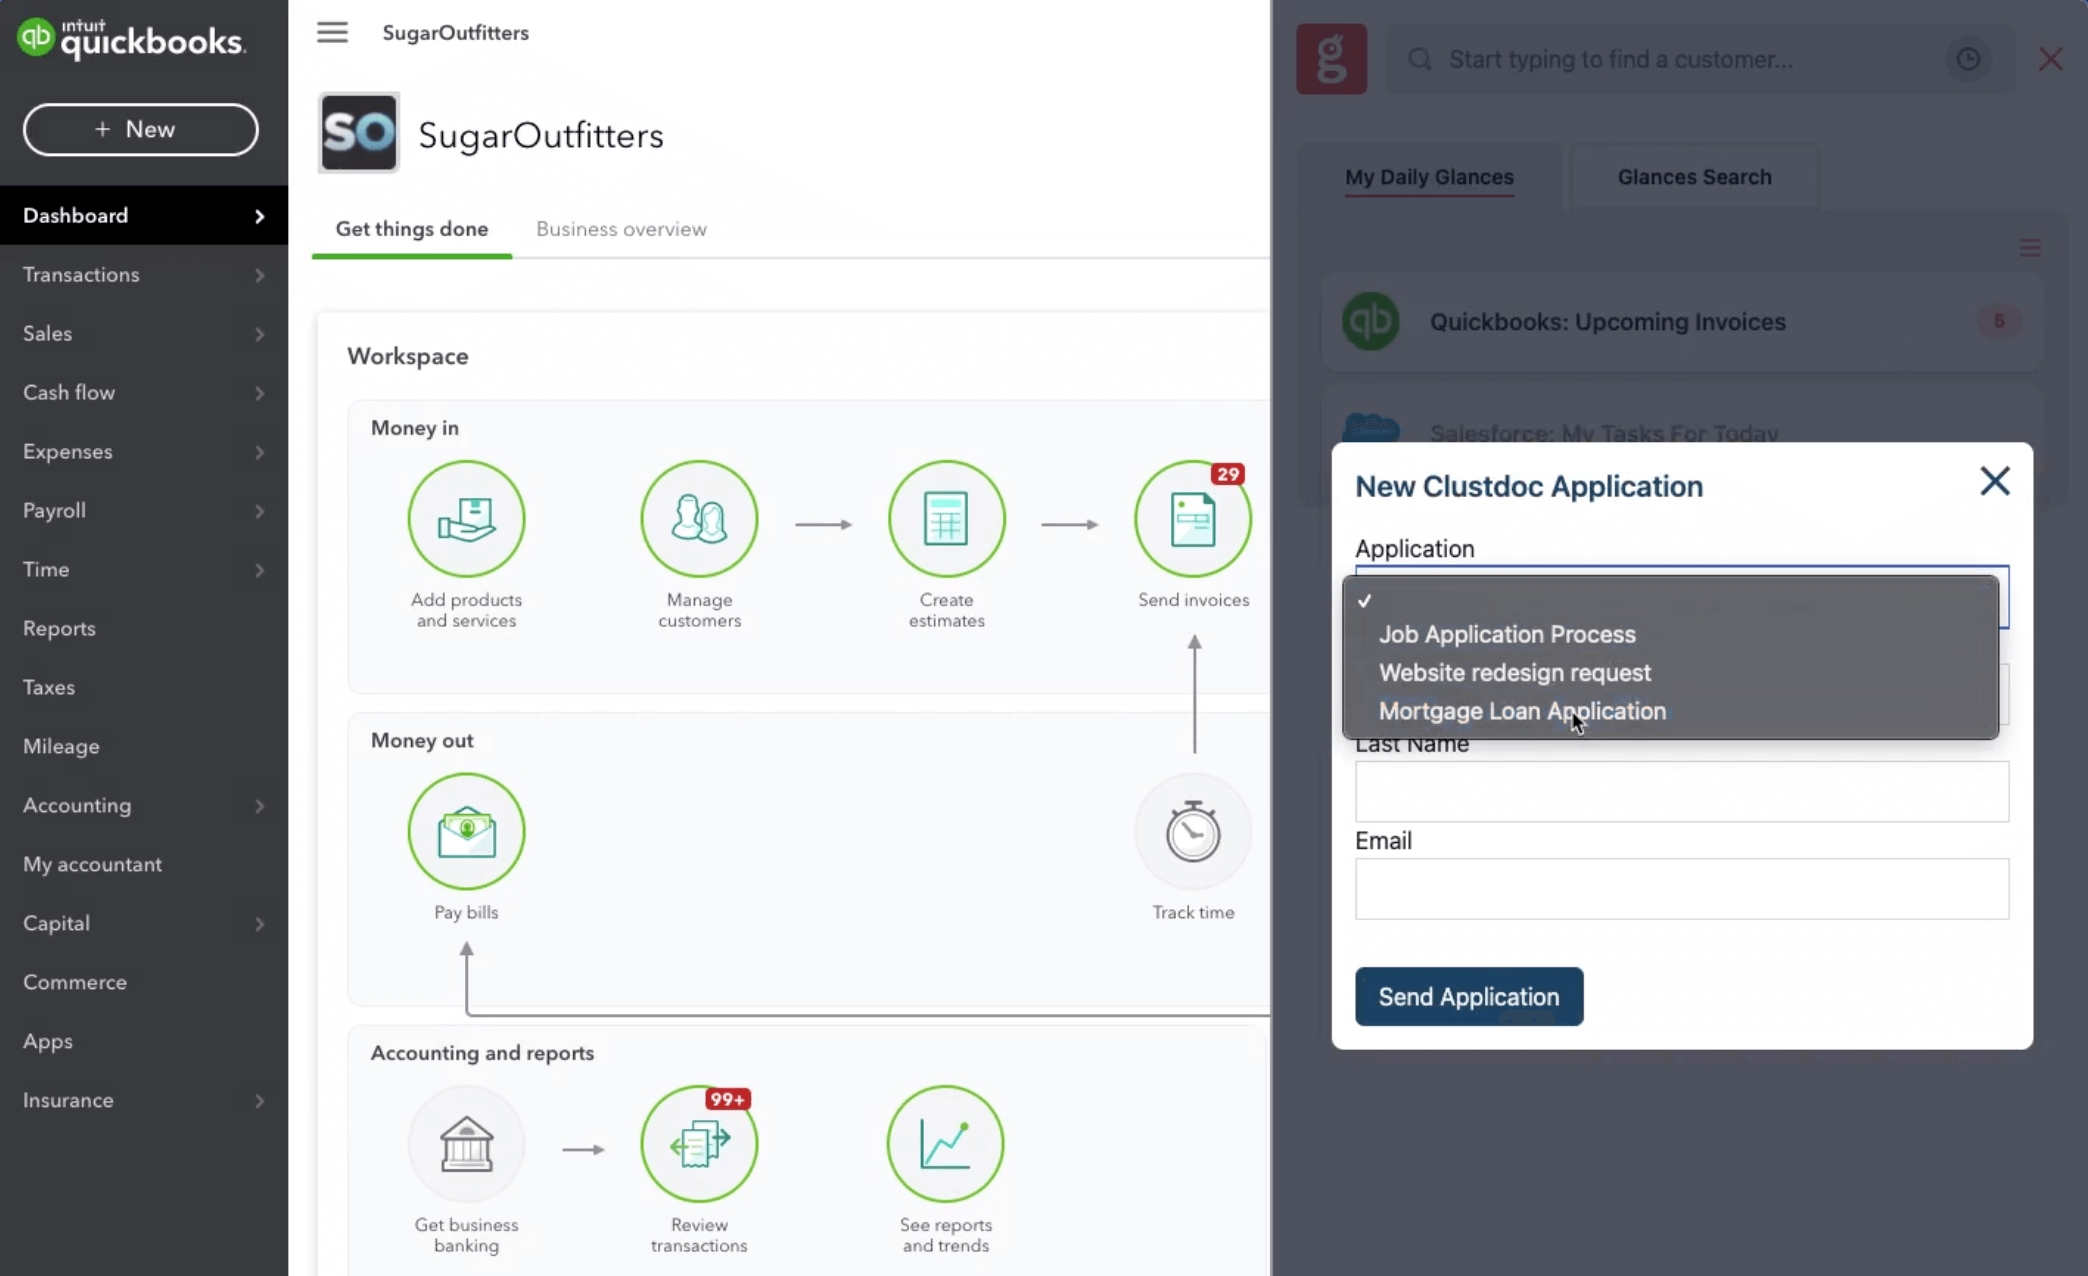Open the Manage customers icon
The image size is (2088, 1276).
click(x=699, y=518)
